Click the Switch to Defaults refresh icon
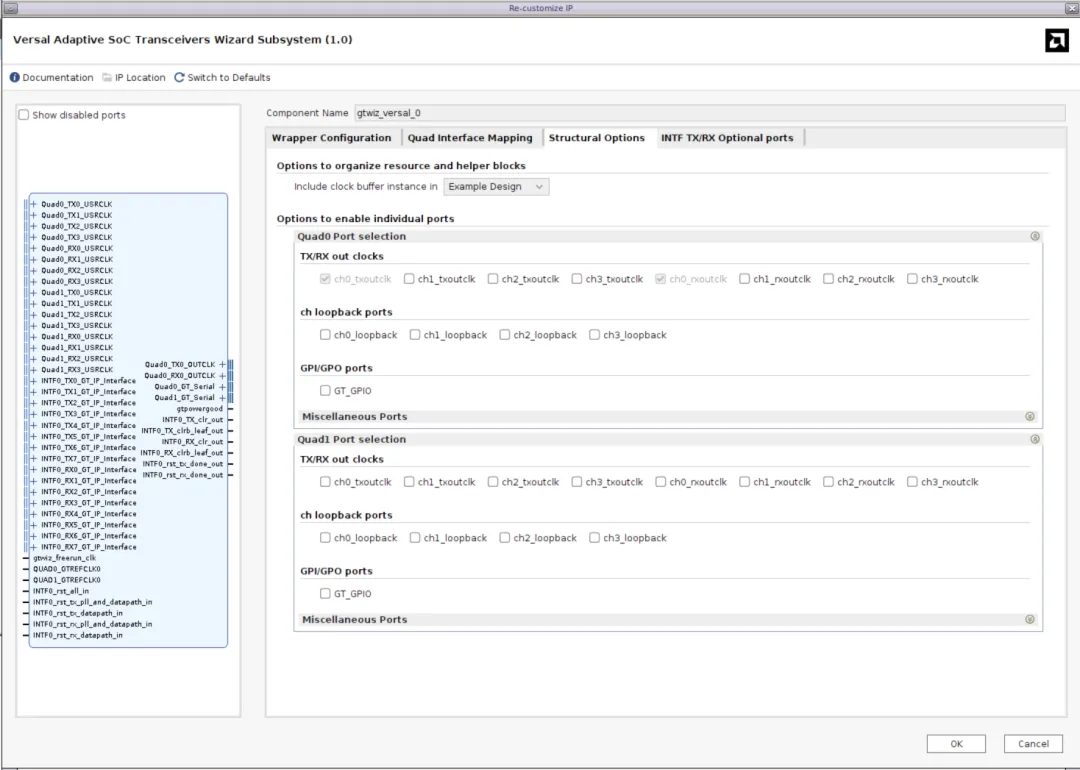This screenshot has width=1080, height=770. point(179,78)
